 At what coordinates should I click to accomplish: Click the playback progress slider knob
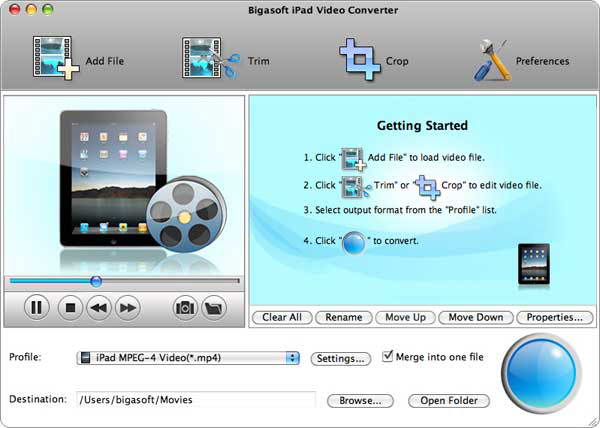[96, 281]
